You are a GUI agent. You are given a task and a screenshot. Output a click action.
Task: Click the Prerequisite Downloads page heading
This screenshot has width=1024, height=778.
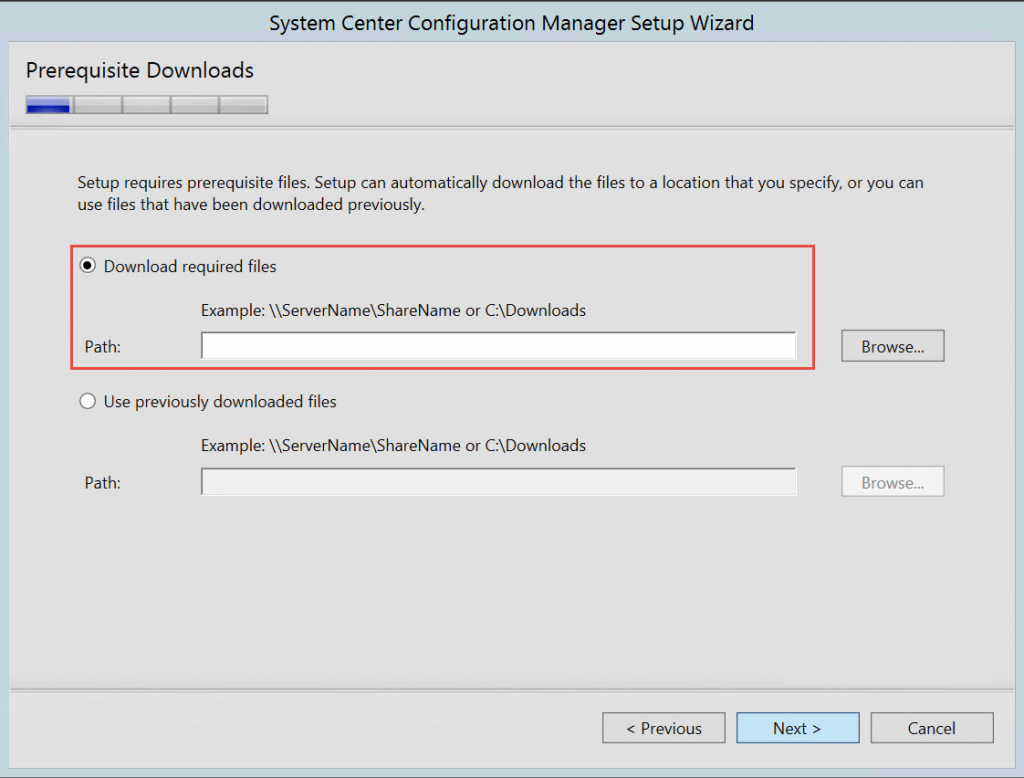click(140, 70)
